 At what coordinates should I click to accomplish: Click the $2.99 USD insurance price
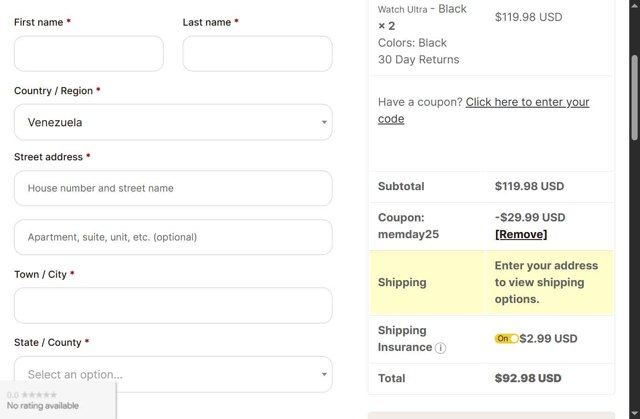tap(548, 339)
